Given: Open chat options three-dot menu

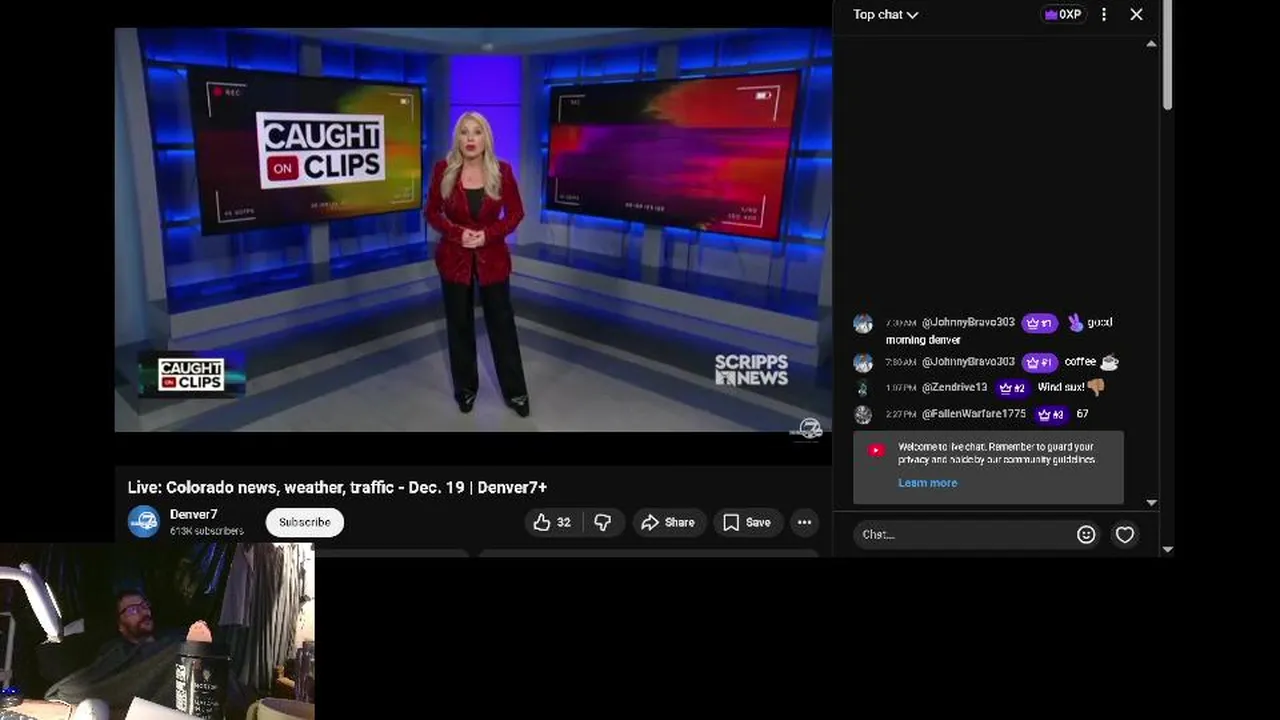Looking at the screenshot, I should tap(1104, 14).
